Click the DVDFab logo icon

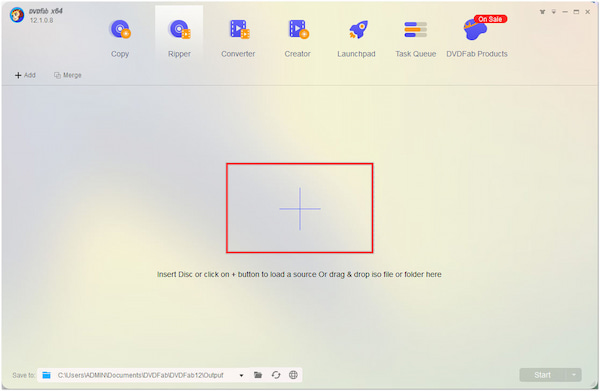click(17, 15)
